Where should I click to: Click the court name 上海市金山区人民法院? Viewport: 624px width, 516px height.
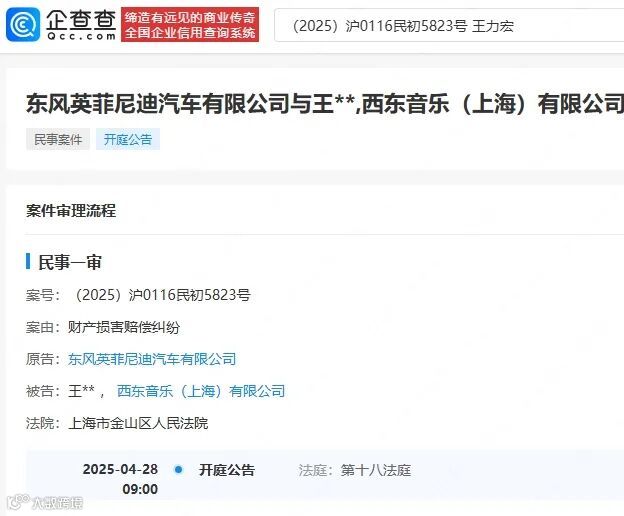(x=138, y=423)
